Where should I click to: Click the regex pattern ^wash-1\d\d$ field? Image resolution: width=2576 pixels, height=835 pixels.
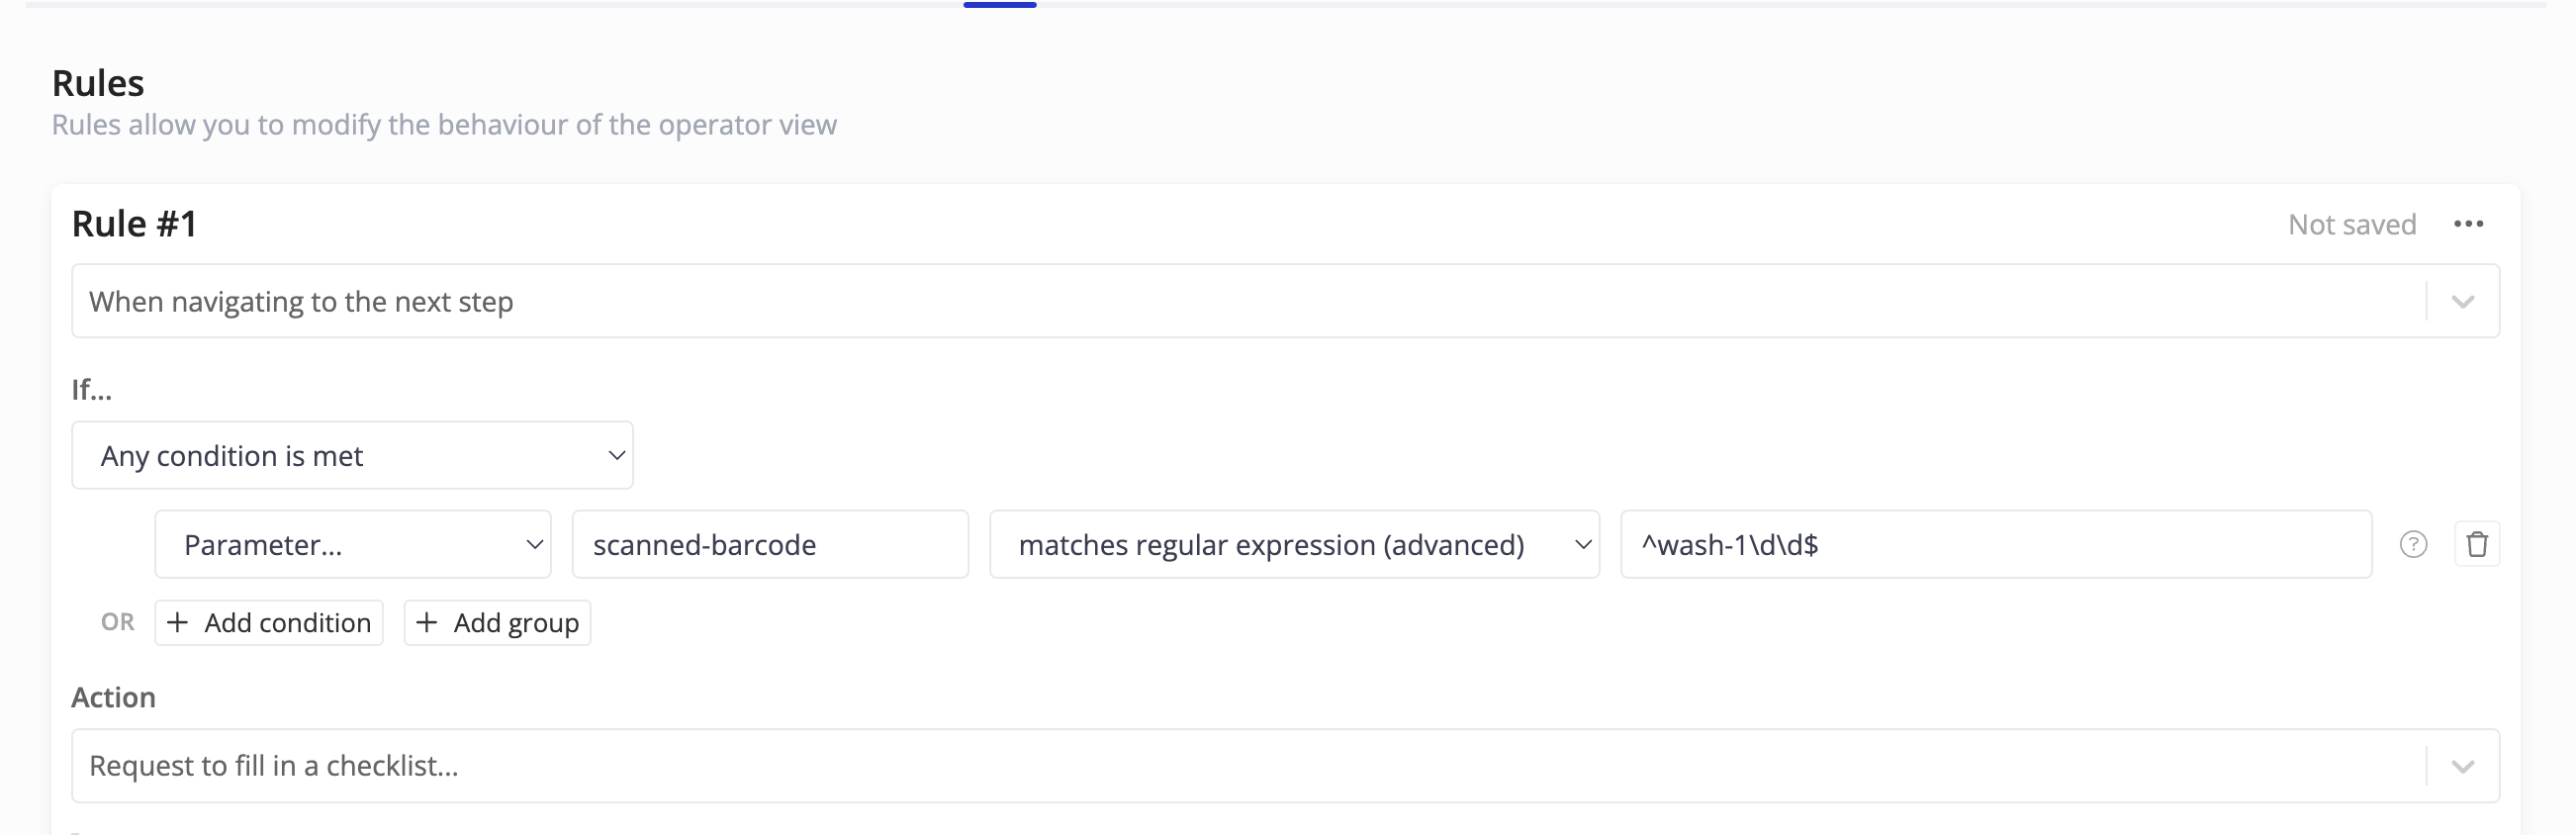click(x=1997, y=544)
